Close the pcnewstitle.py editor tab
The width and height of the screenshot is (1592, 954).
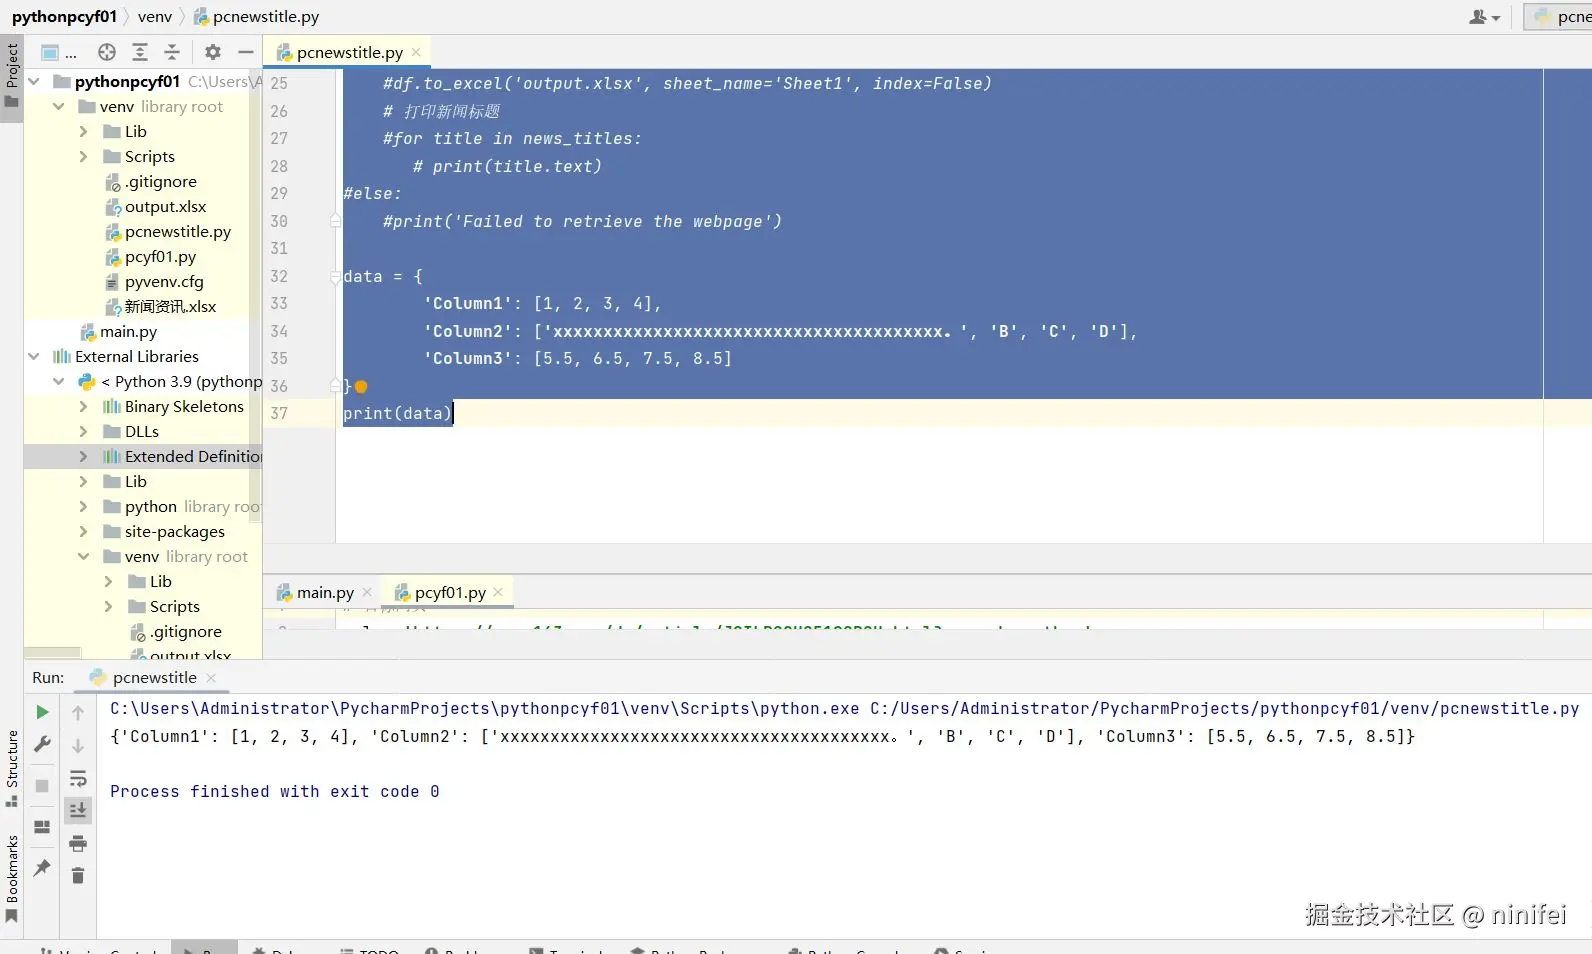(416, 52)
